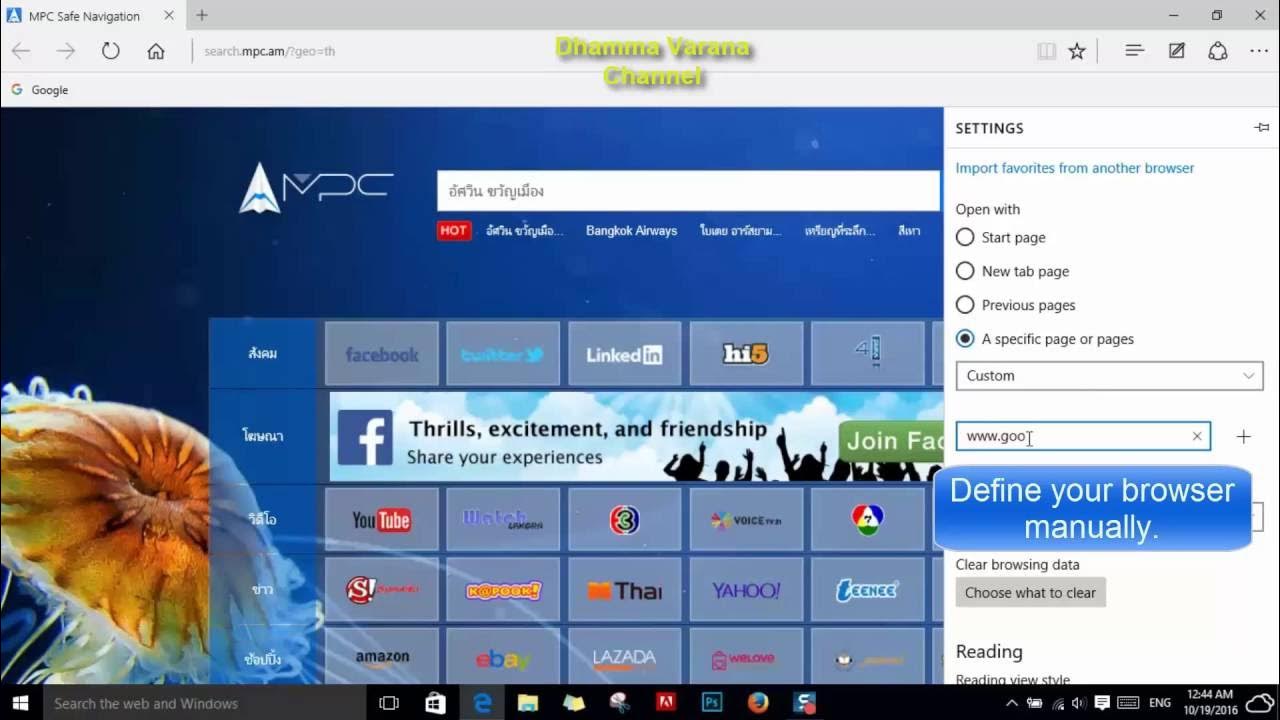Pin the Settings pane

tap(1262, 128)
